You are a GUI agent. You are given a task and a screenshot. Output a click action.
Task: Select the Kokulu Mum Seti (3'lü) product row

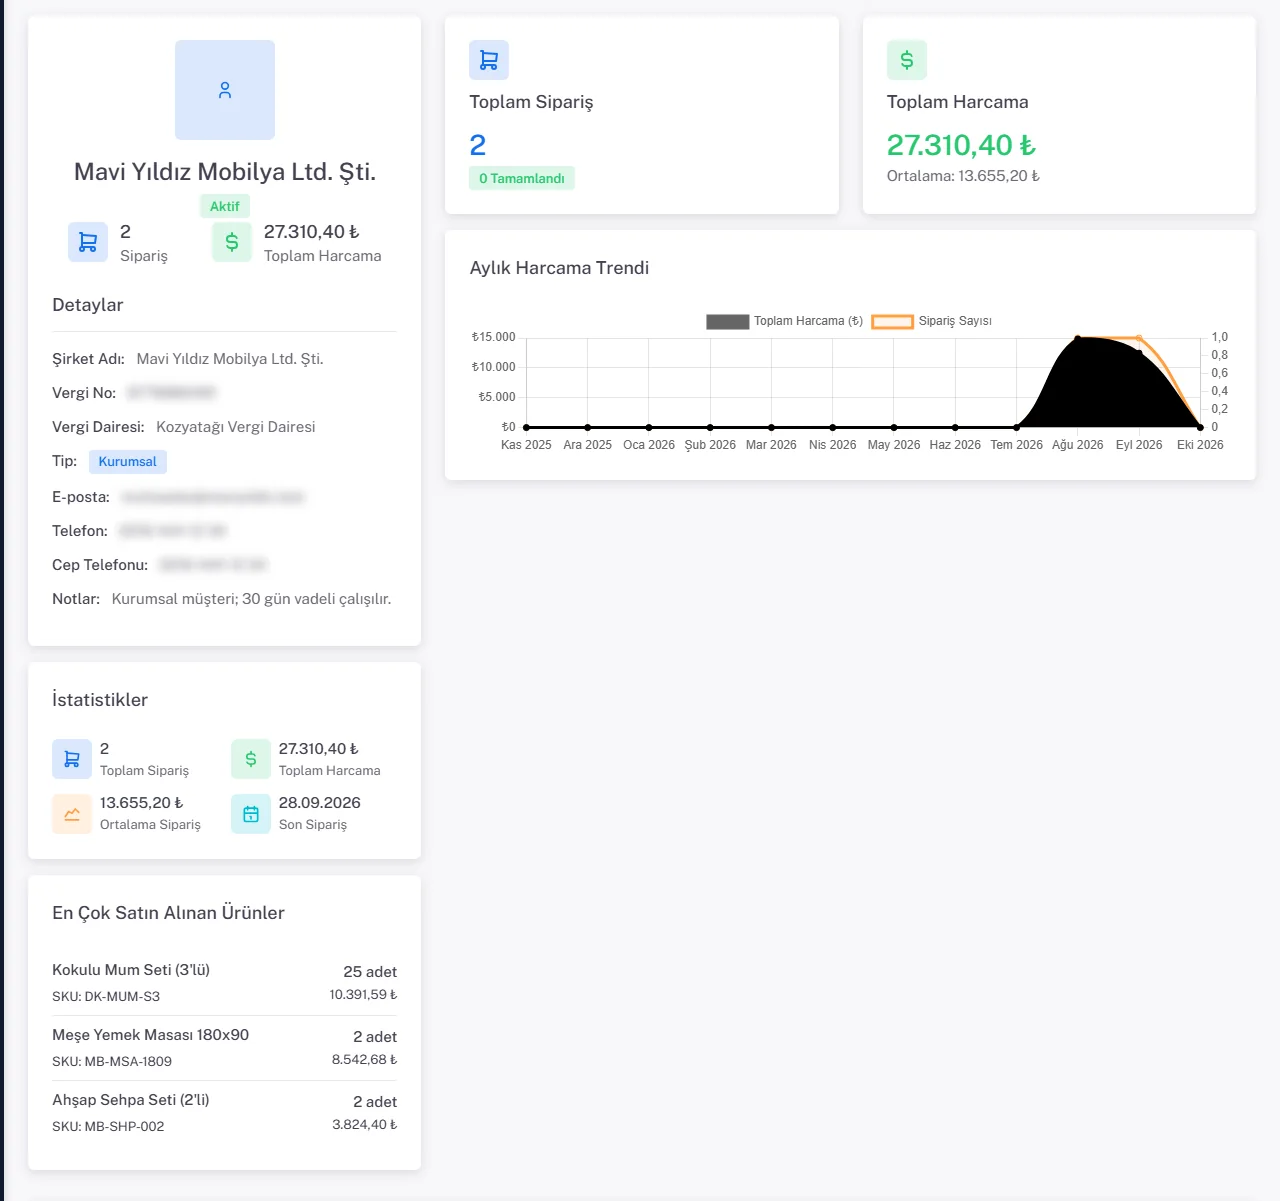[x=225, y=983]
